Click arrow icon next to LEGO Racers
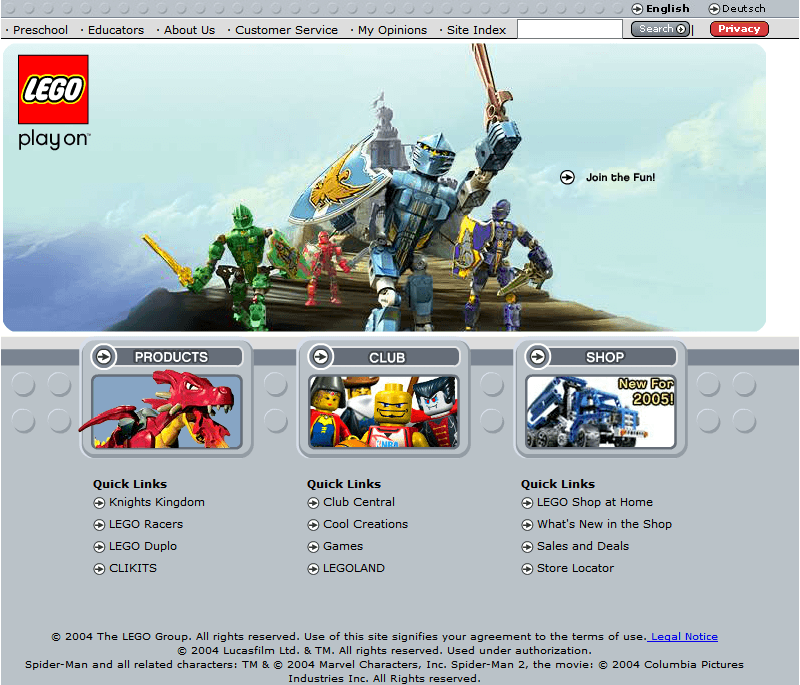Image resolution: width=800 pixels, height=685 pixels. [x=99, y=525]
